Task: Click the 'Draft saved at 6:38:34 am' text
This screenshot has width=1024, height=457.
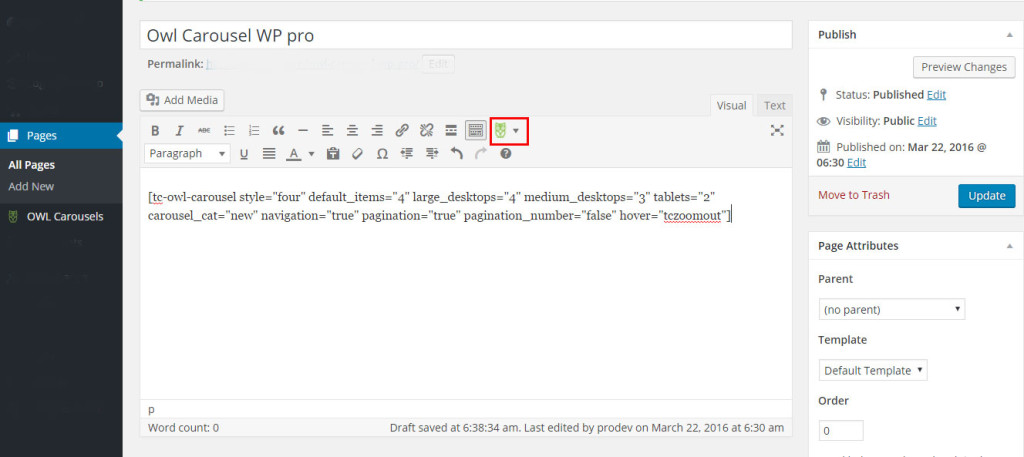Action: pos(456,428)
